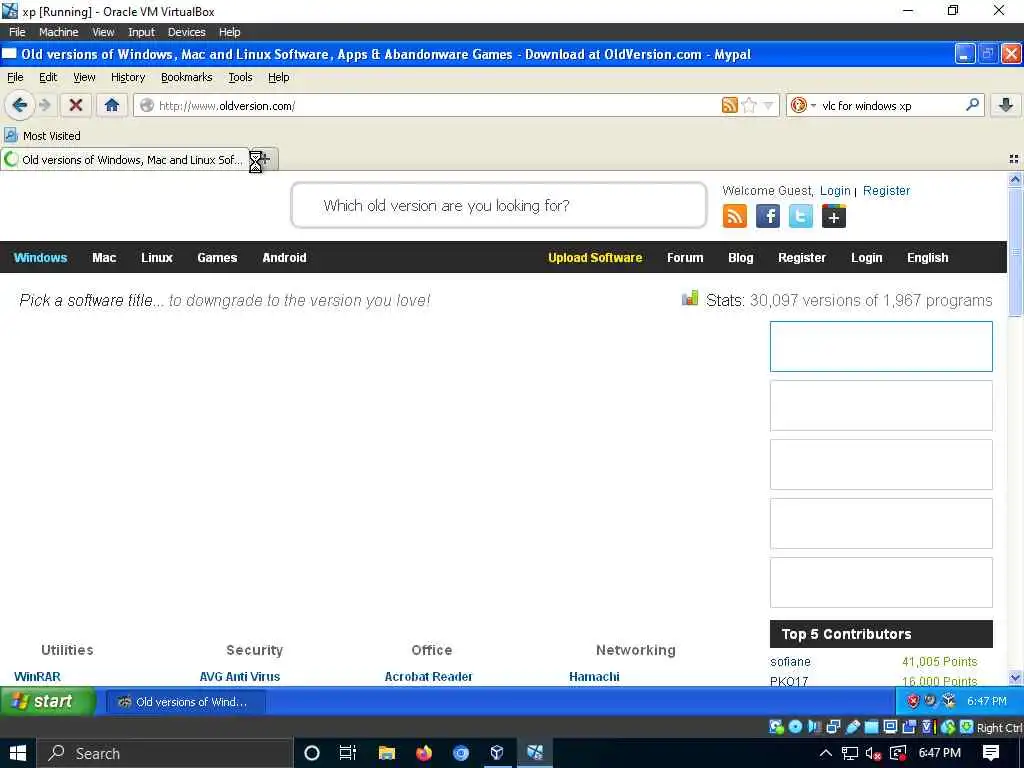Open a new tab with plus button

(x=264, y=159)
